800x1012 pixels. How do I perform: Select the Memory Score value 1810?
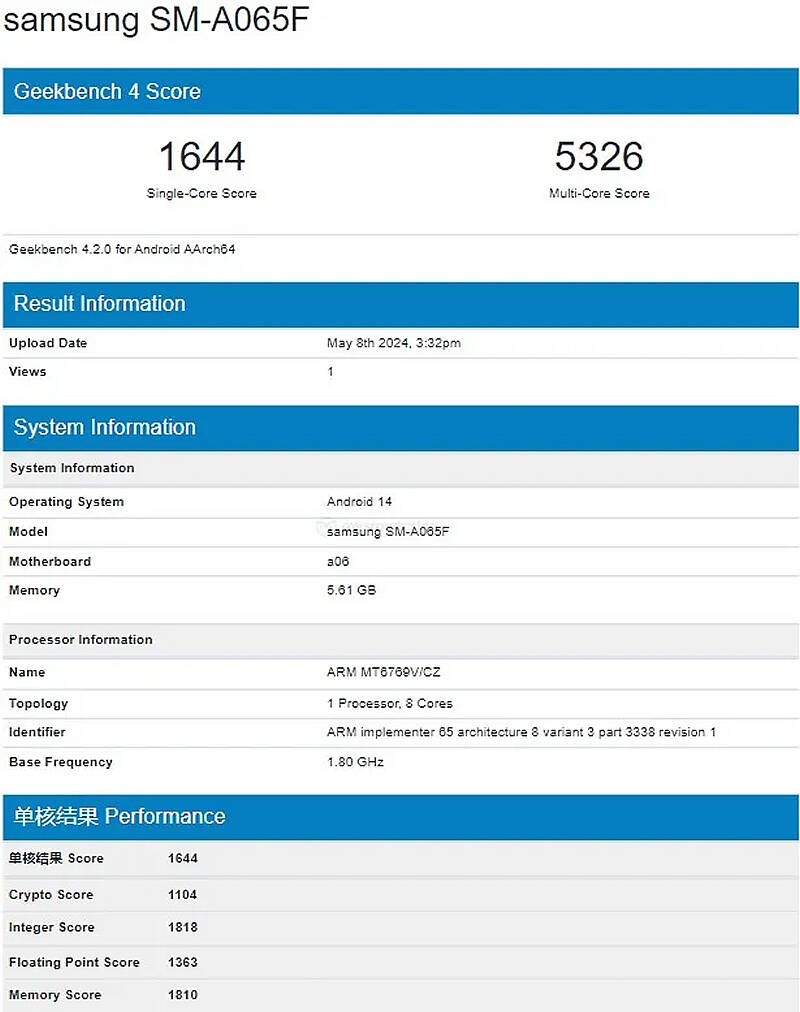(x=183, y=995)
